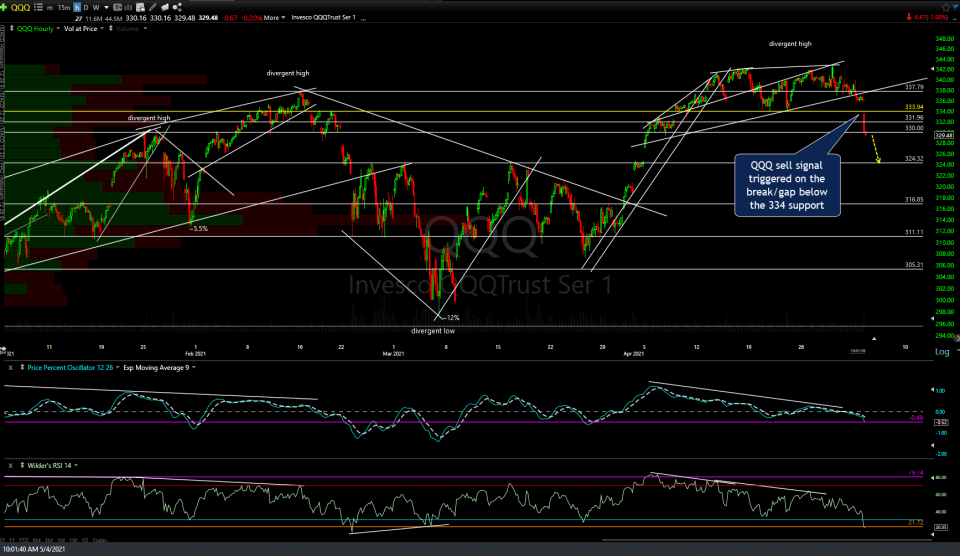Viewport: 960px width, 556px height.
Task: Select the 1D range at bottom
Action: coord(84,540)
